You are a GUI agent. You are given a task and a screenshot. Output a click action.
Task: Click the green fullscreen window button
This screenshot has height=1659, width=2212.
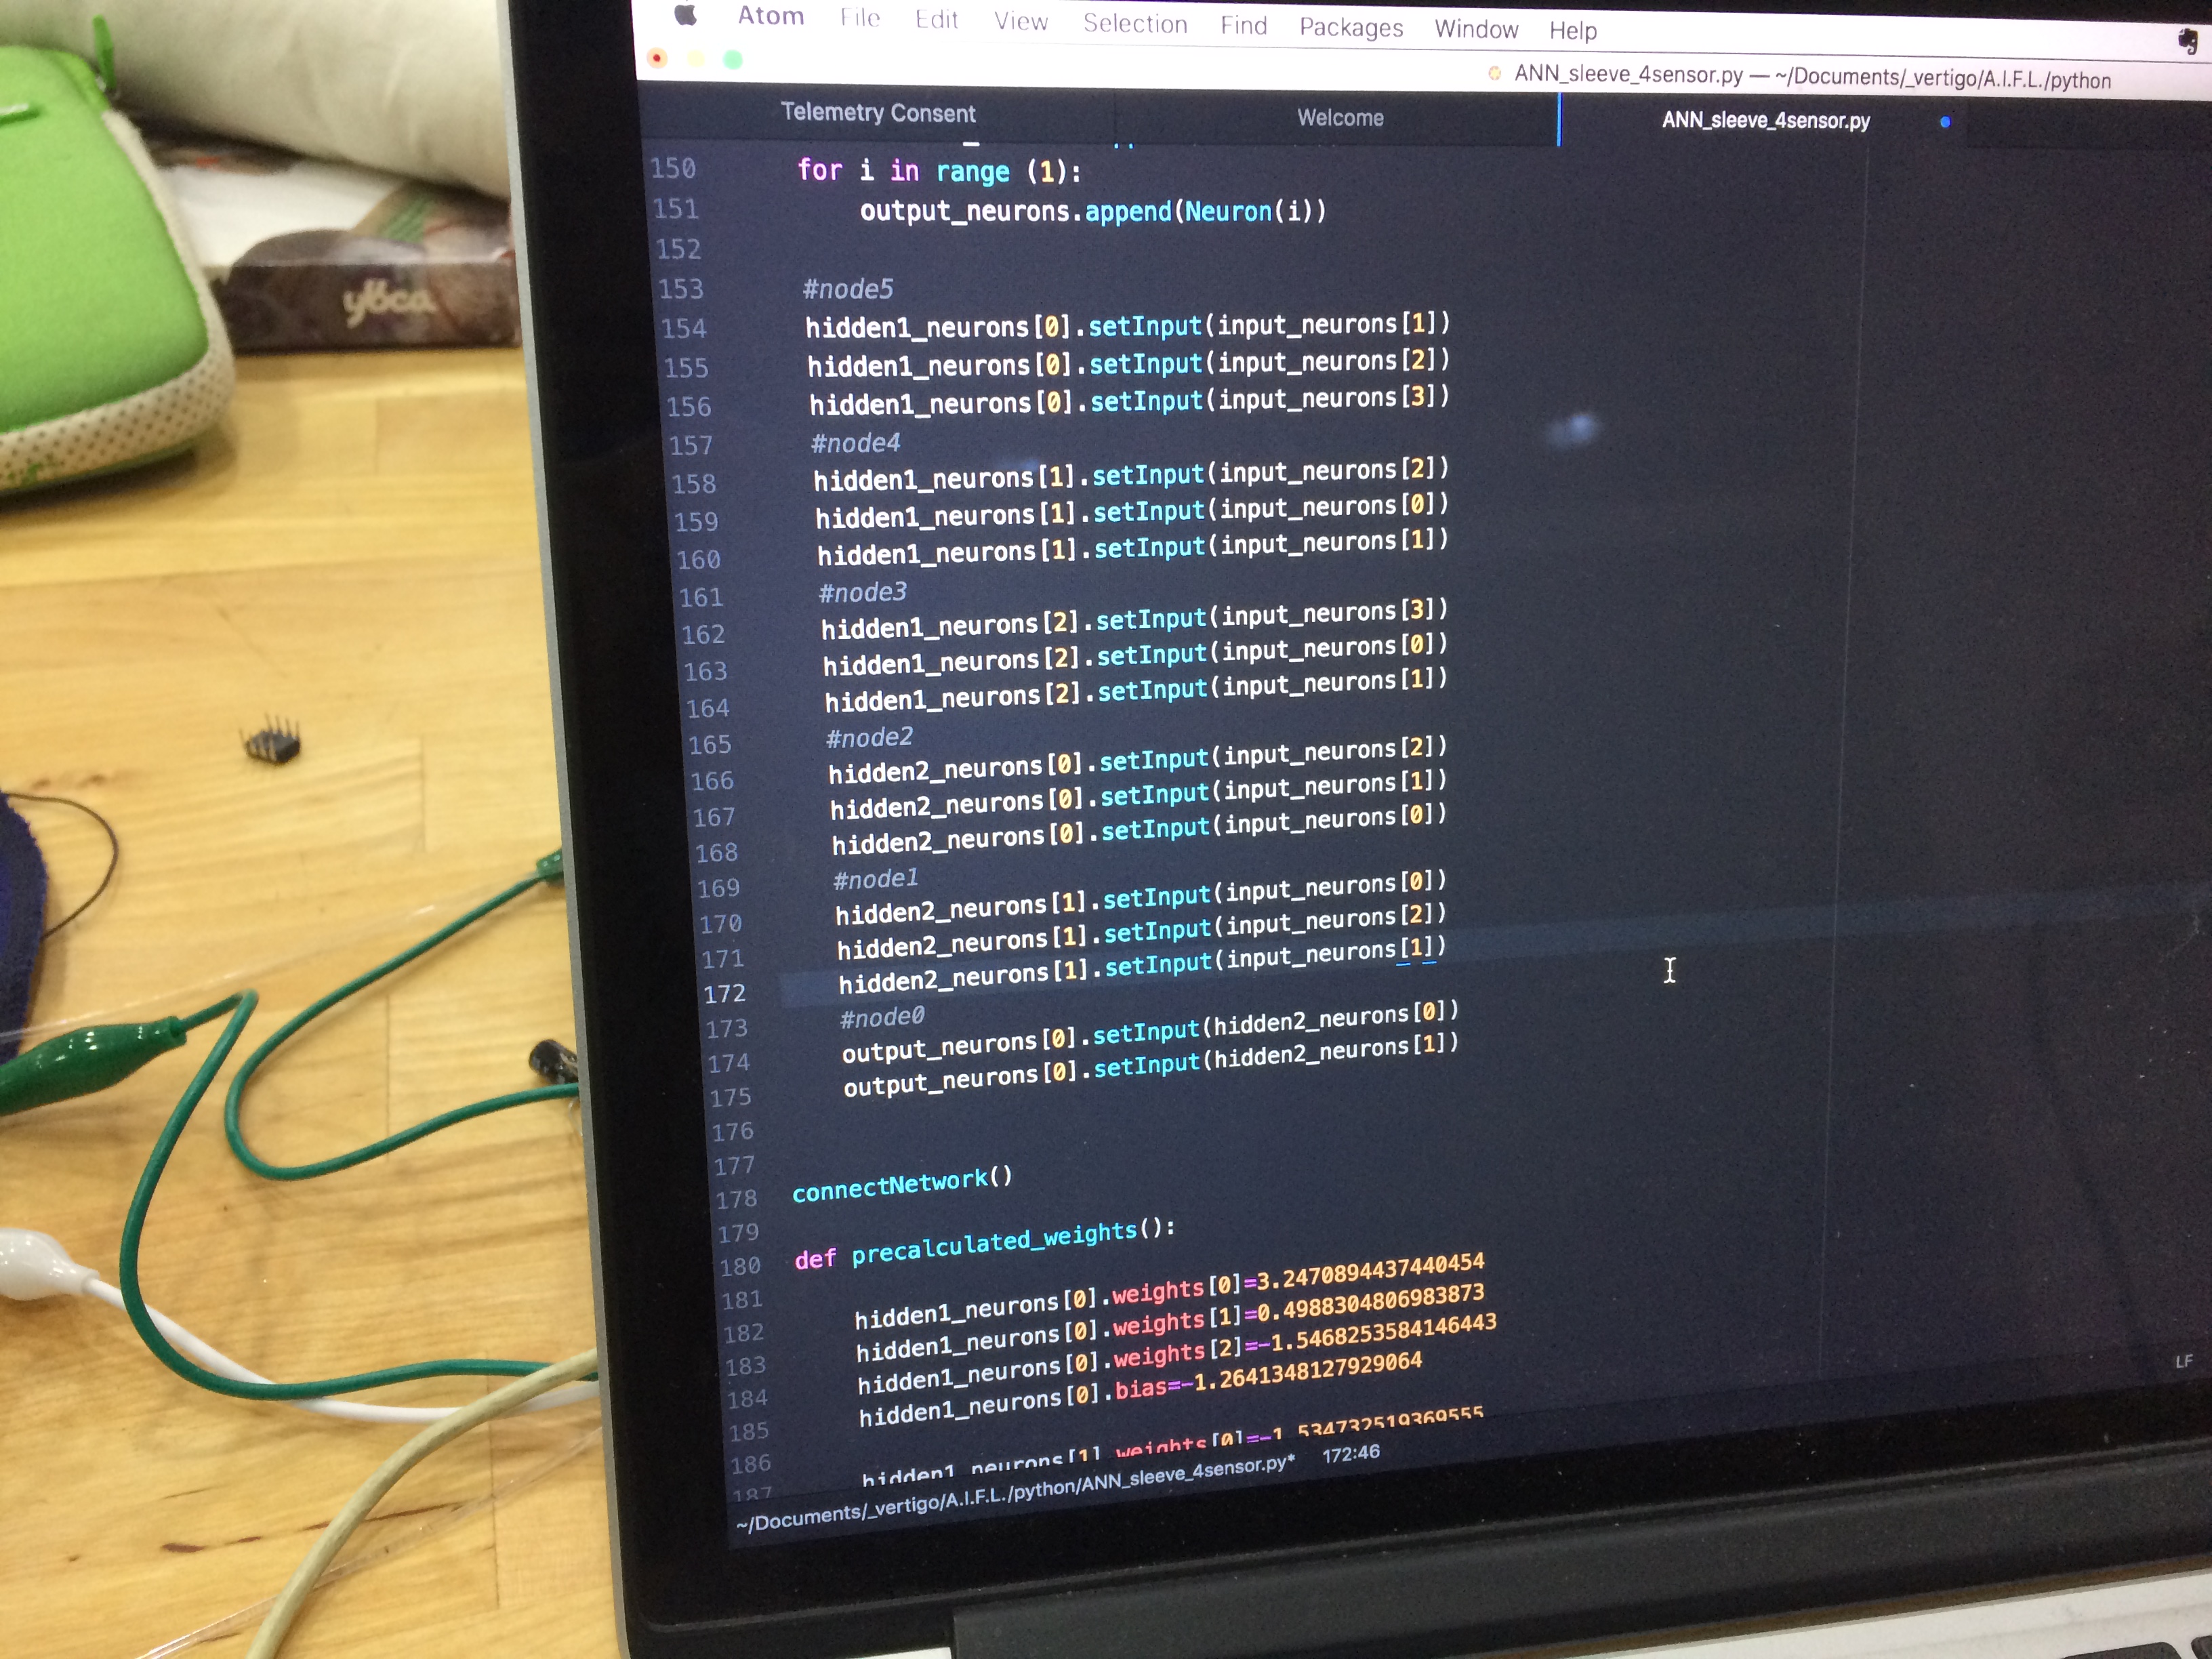pyautogui.click(x=733, y=60)
